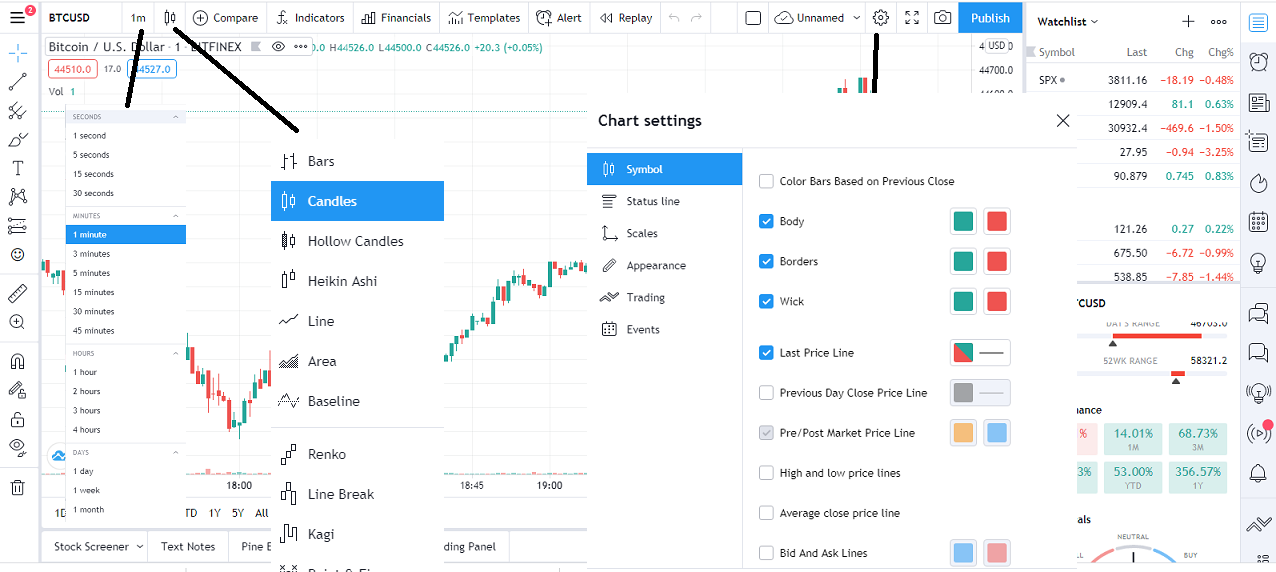
Task: Collapse the Seconds section in interval list
Action: pyautogui.click(x=176, y=117)
